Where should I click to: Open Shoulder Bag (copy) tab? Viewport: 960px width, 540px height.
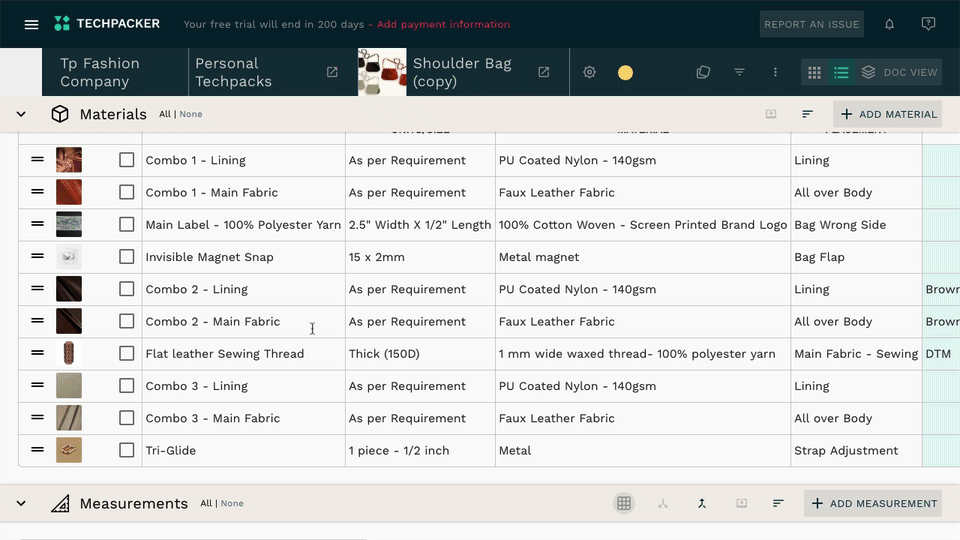pyautogui.click(x=463, y=72)
